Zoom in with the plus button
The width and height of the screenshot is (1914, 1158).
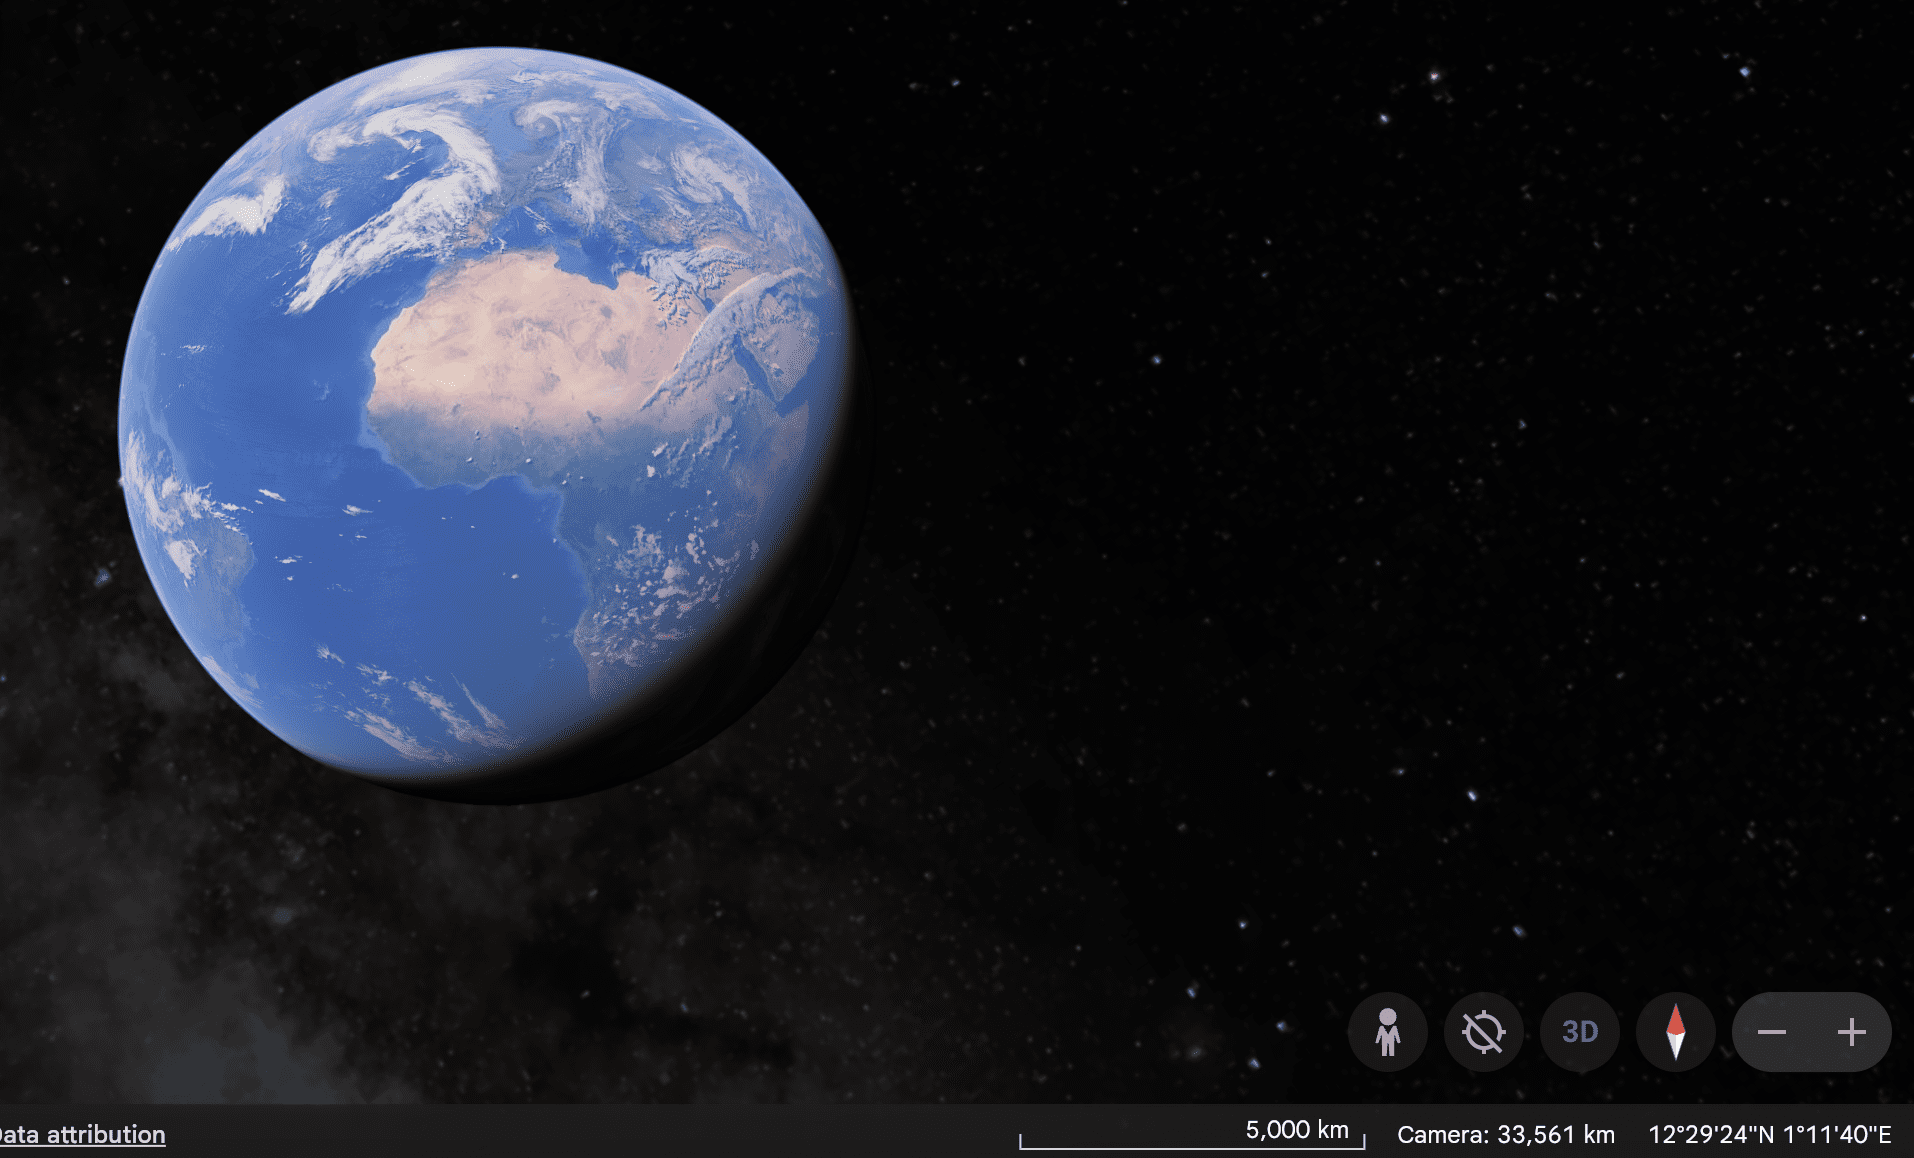[1851, 1032]
